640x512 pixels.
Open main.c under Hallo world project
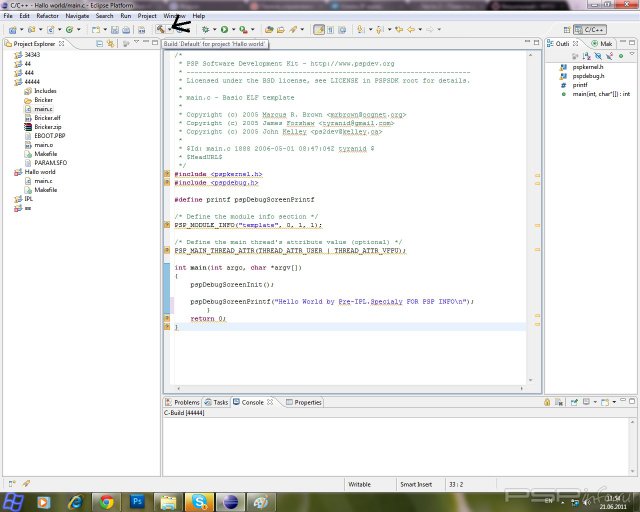(x=43, y=181)
